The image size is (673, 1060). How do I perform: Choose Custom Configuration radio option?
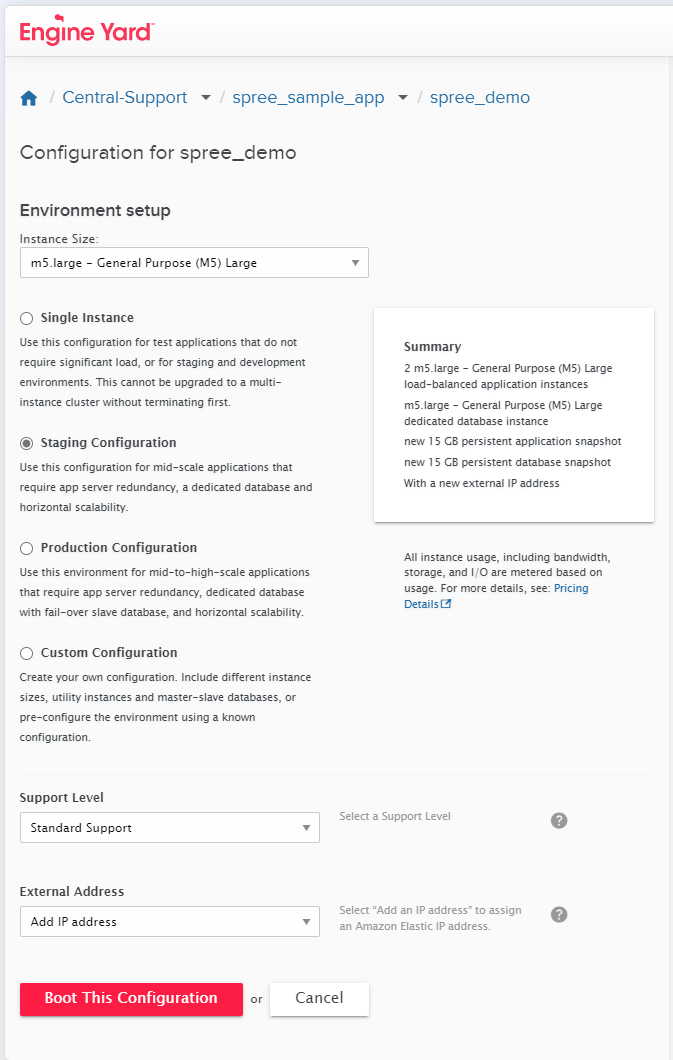coord(27,653)
